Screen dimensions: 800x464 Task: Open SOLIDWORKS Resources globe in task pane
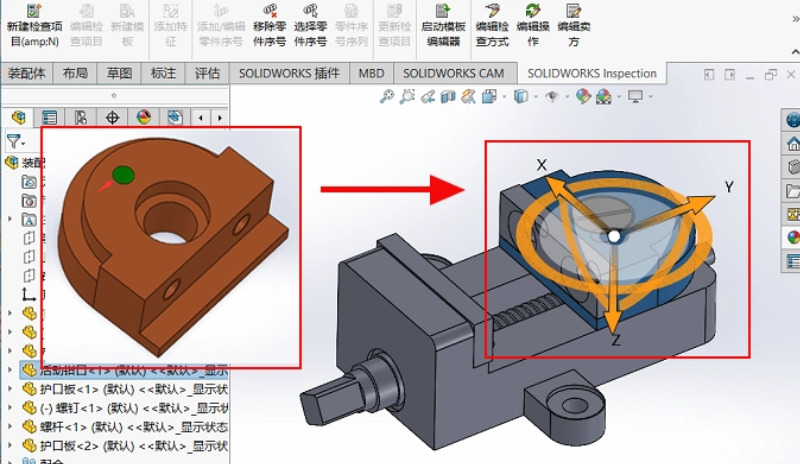[x=792, y=119]
